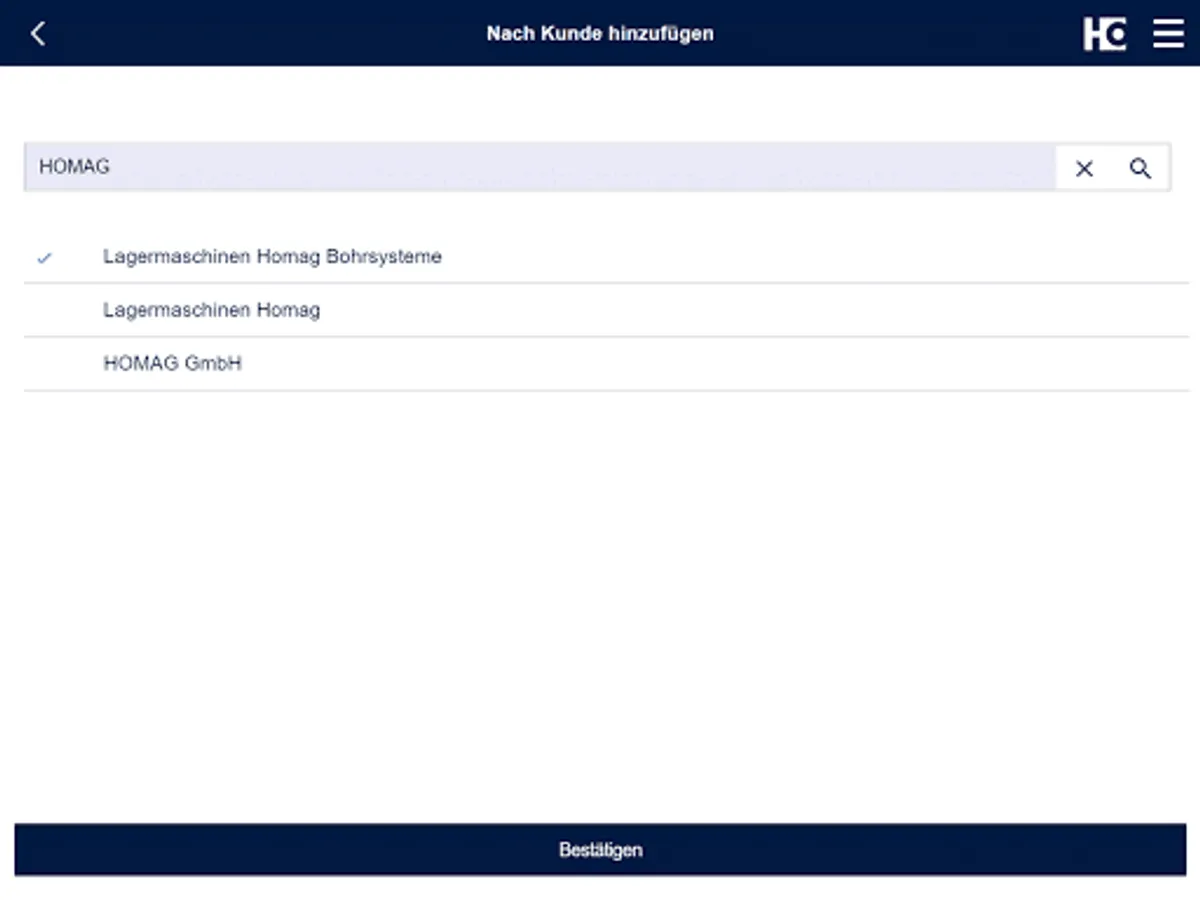Click the search field containing HOMAG
The height and width of the screenshot is (900, 1200).
click(540, 167)
